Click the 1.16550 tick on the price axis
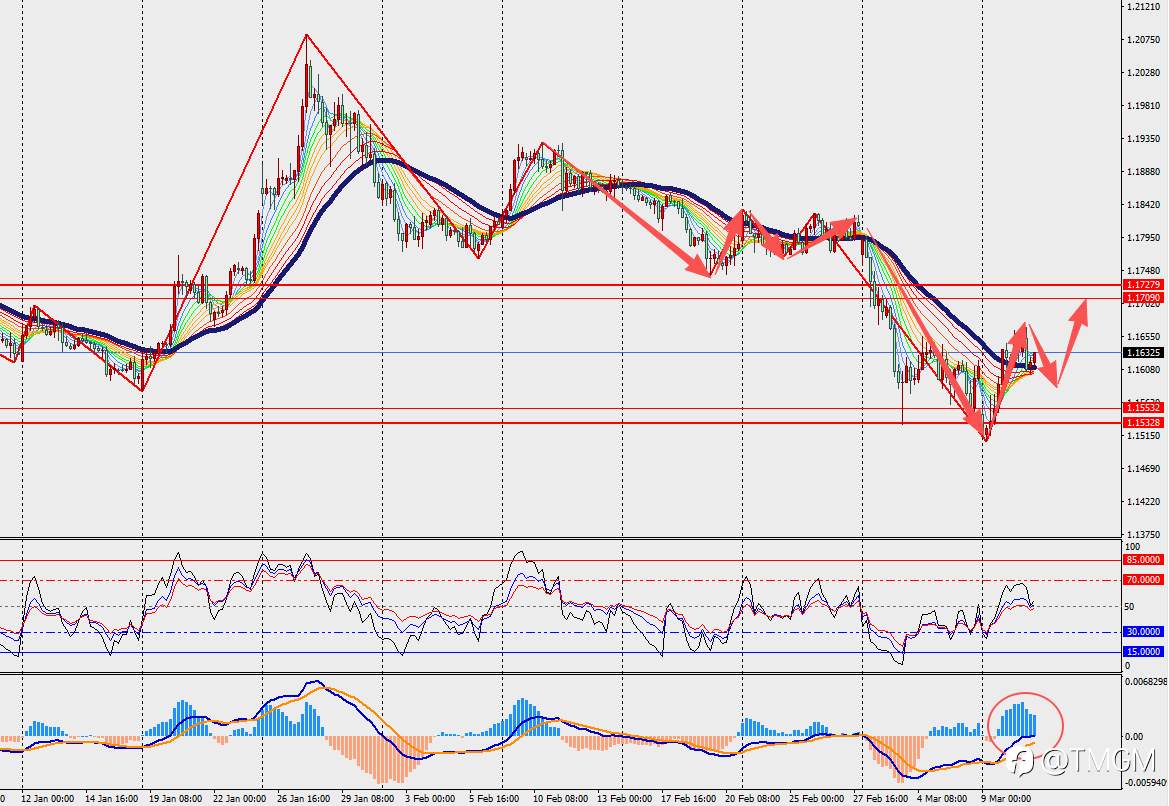1169x806 pixels. click(x=1143, y=336)
